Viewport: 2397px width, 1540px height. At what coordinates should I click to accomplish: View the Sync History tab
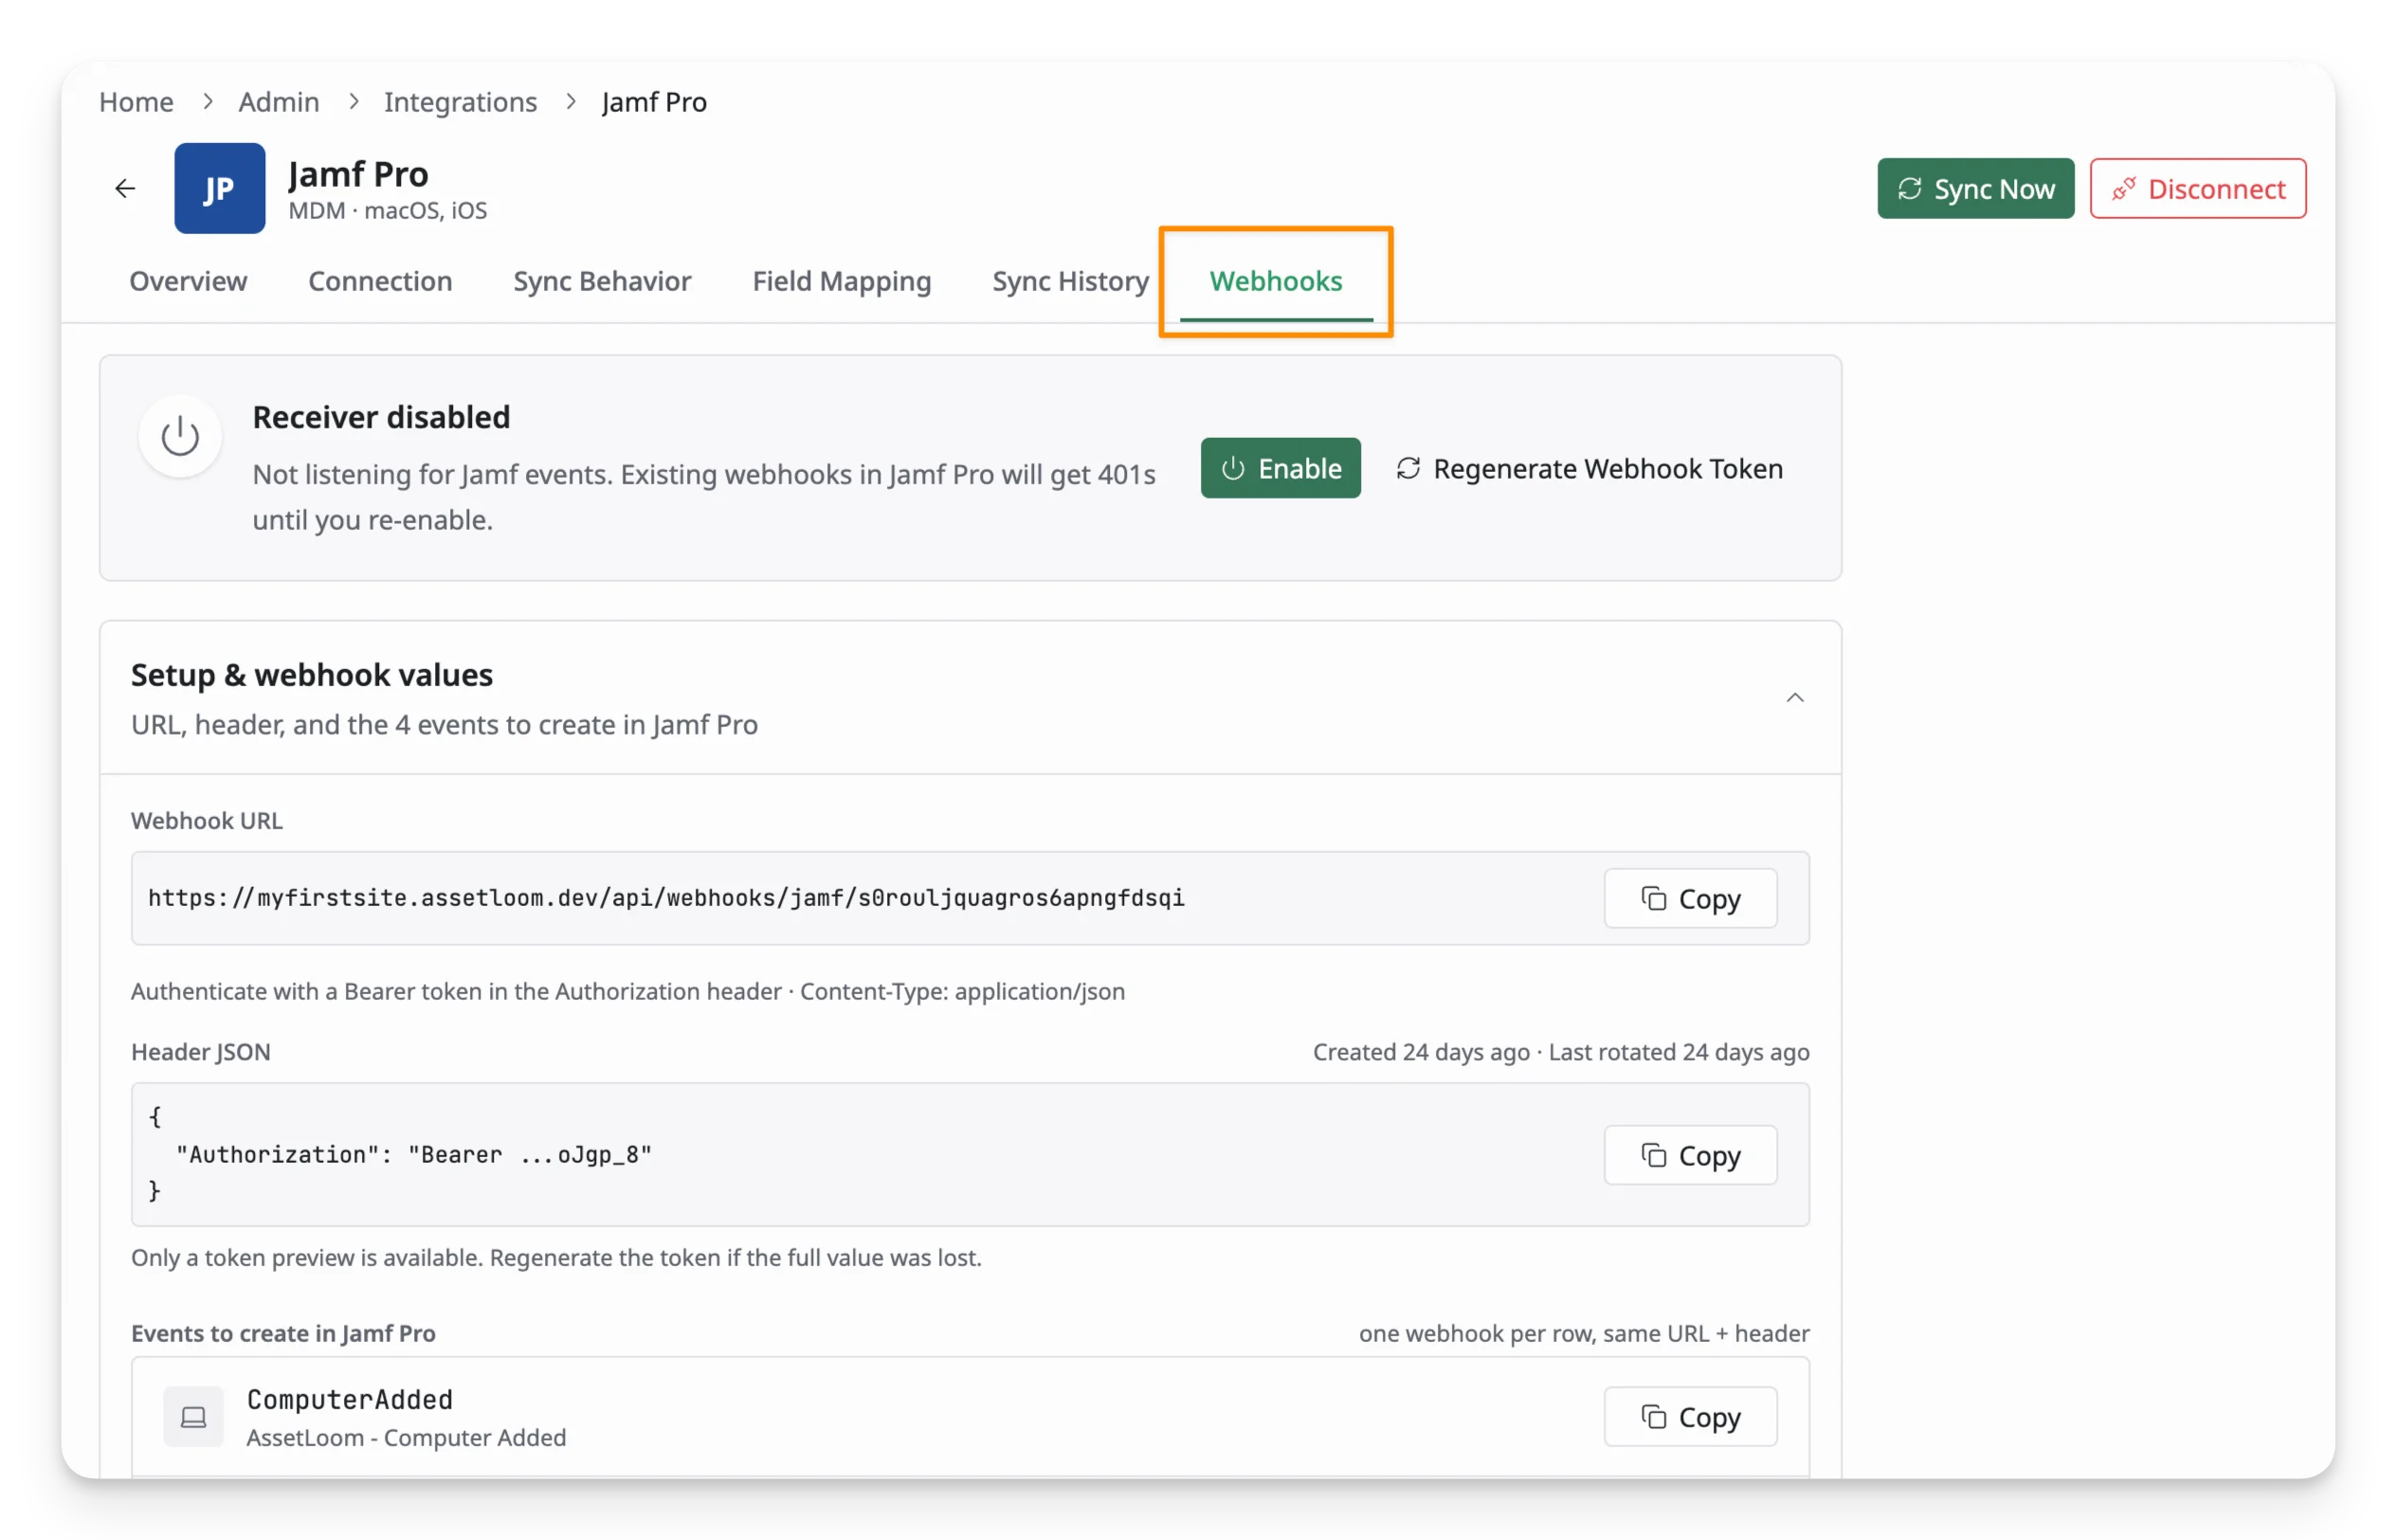tap(1070, 281)
